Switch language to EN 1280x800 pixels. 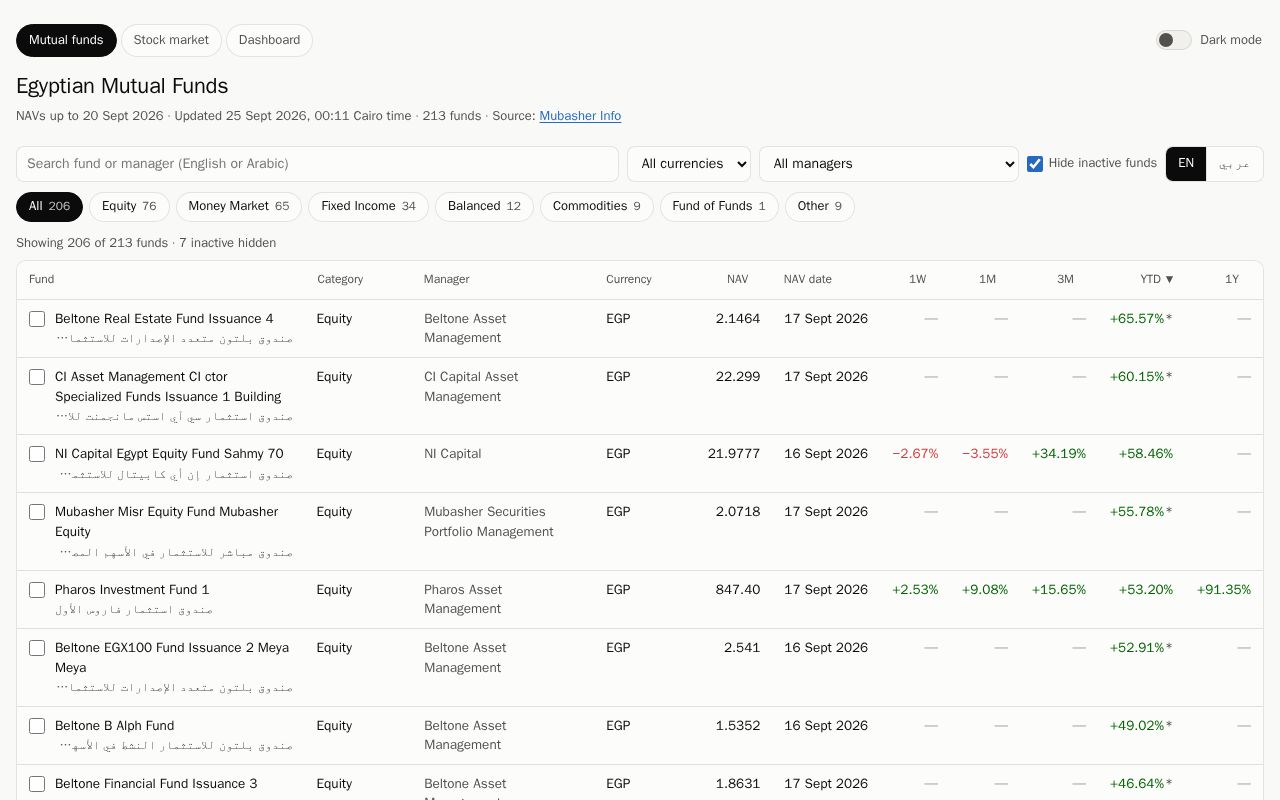pos(1186,164)
